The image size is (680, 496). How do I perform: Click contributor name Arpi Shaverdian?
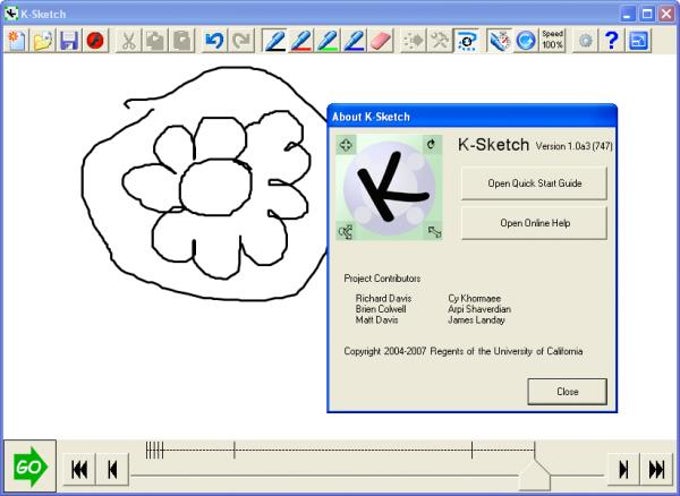479,309
